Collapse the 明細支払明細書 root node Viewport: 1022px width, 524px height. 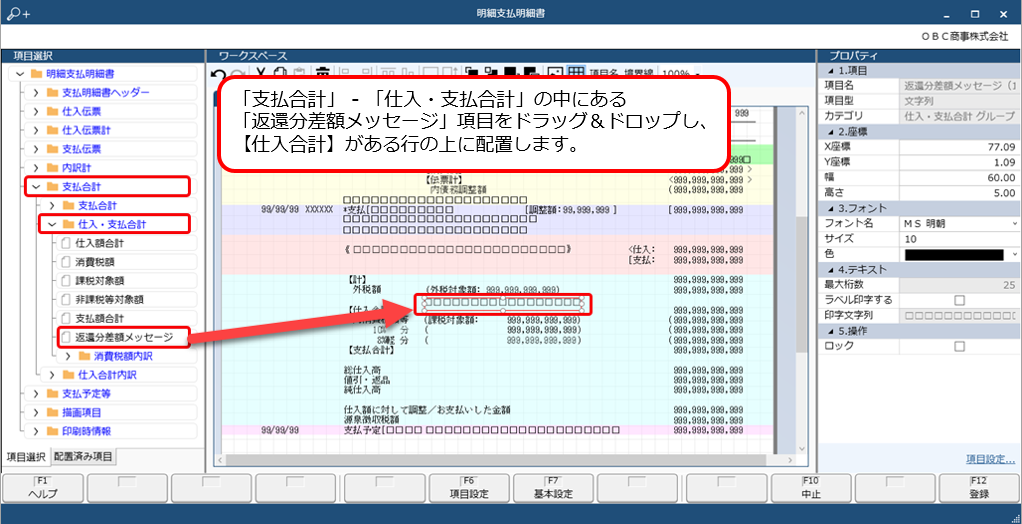pyautogui.click(x=20, y=74)
